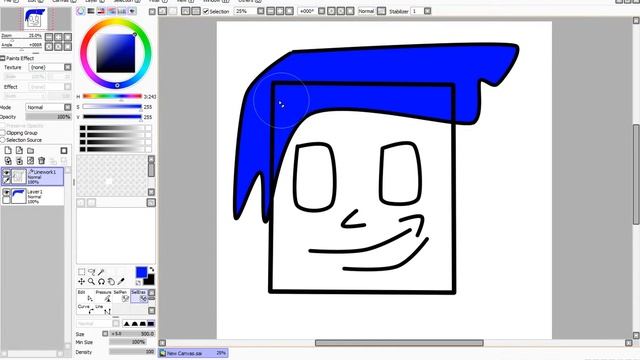Choose the Line linework tool
The height and width of the screenshot is (360, 640).
click(104, 309)
